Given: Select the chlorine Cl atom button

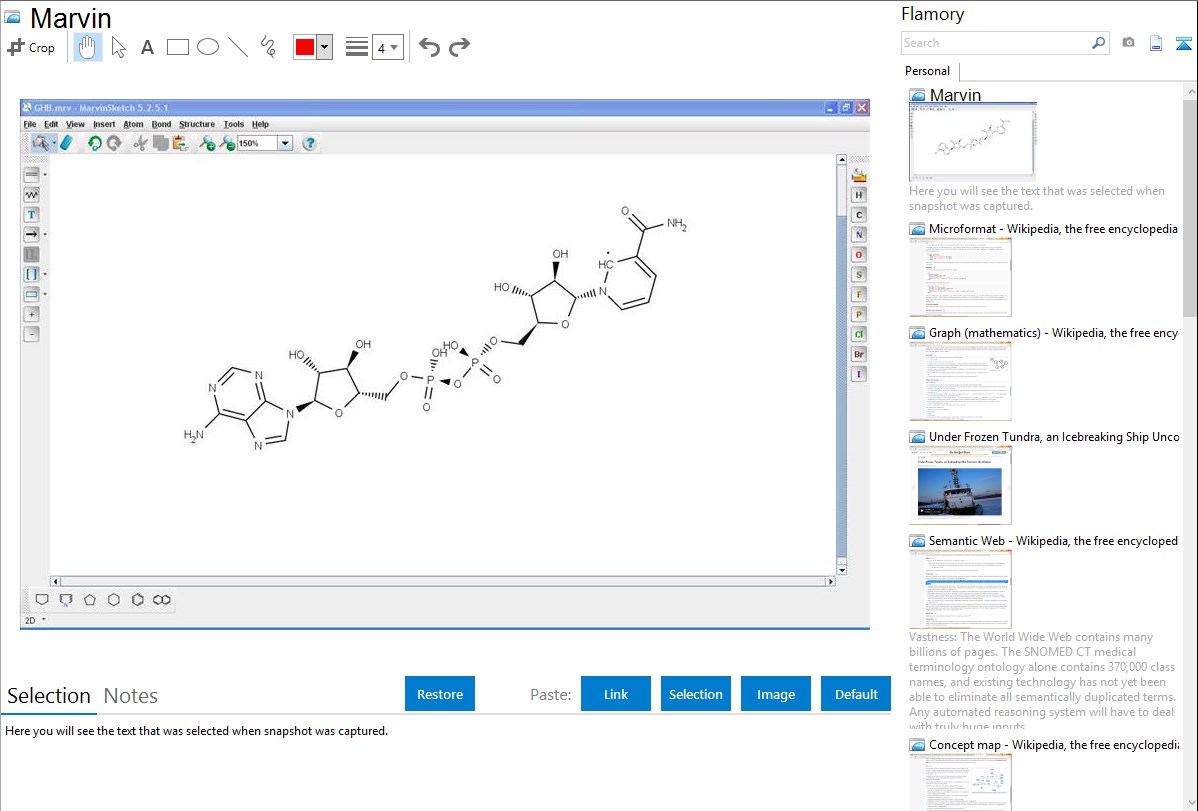Looking at the screenshot, I should [x=859, y=334].
